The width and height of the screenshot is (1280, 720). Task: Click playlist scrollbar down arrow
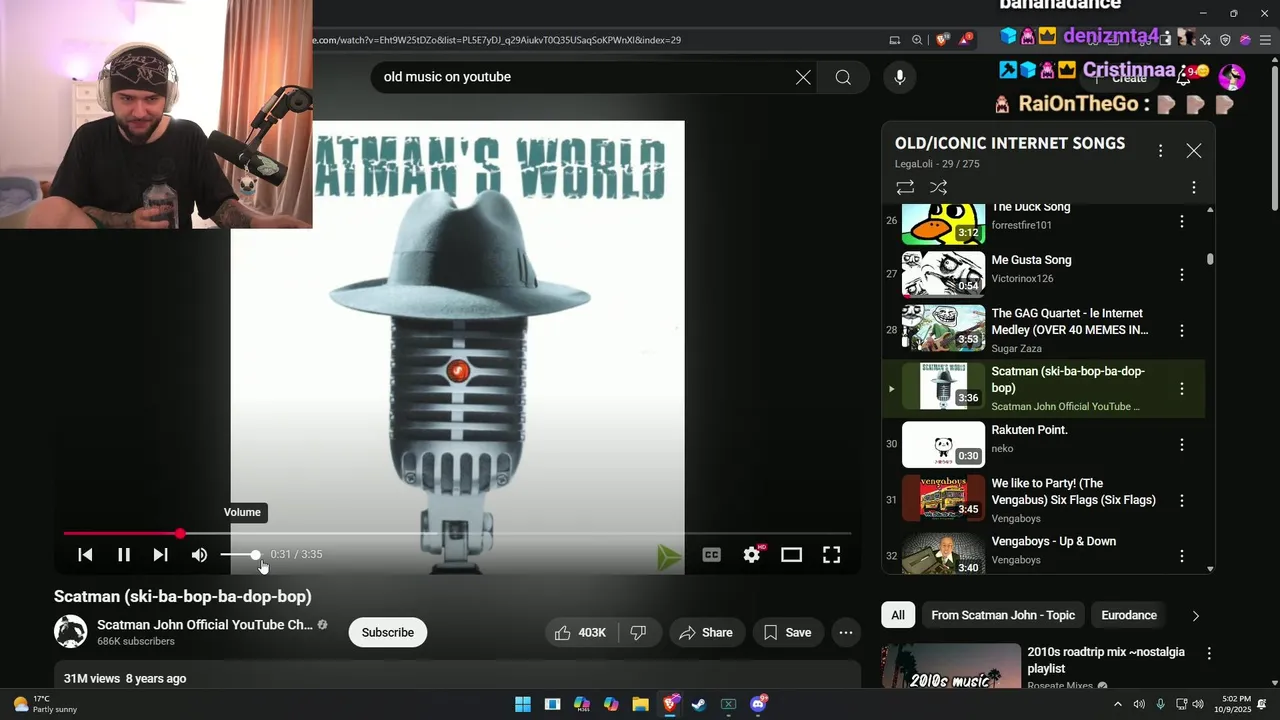[x=1210, y=568]
